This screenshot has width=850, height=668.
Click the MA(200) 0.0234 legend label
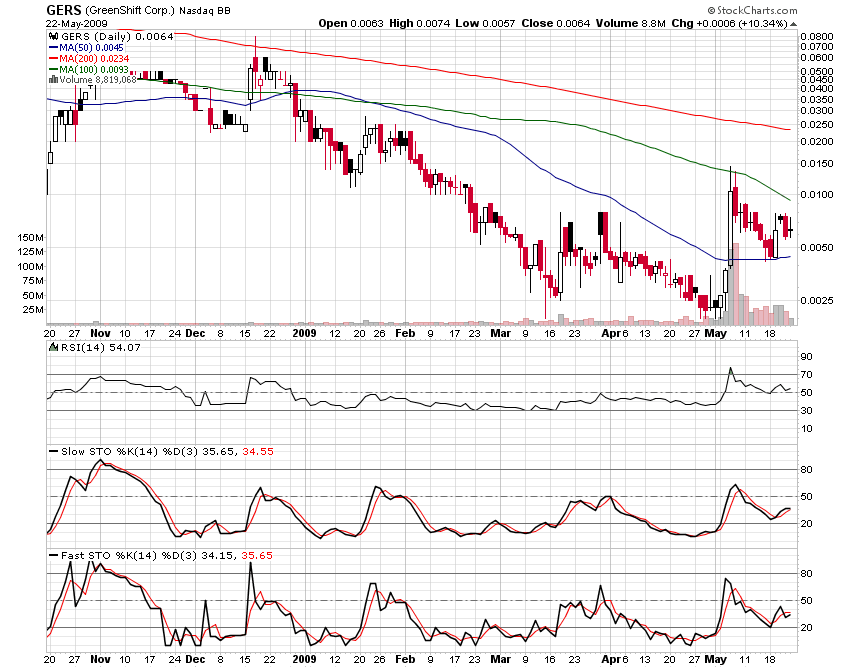tap(94, 59)
